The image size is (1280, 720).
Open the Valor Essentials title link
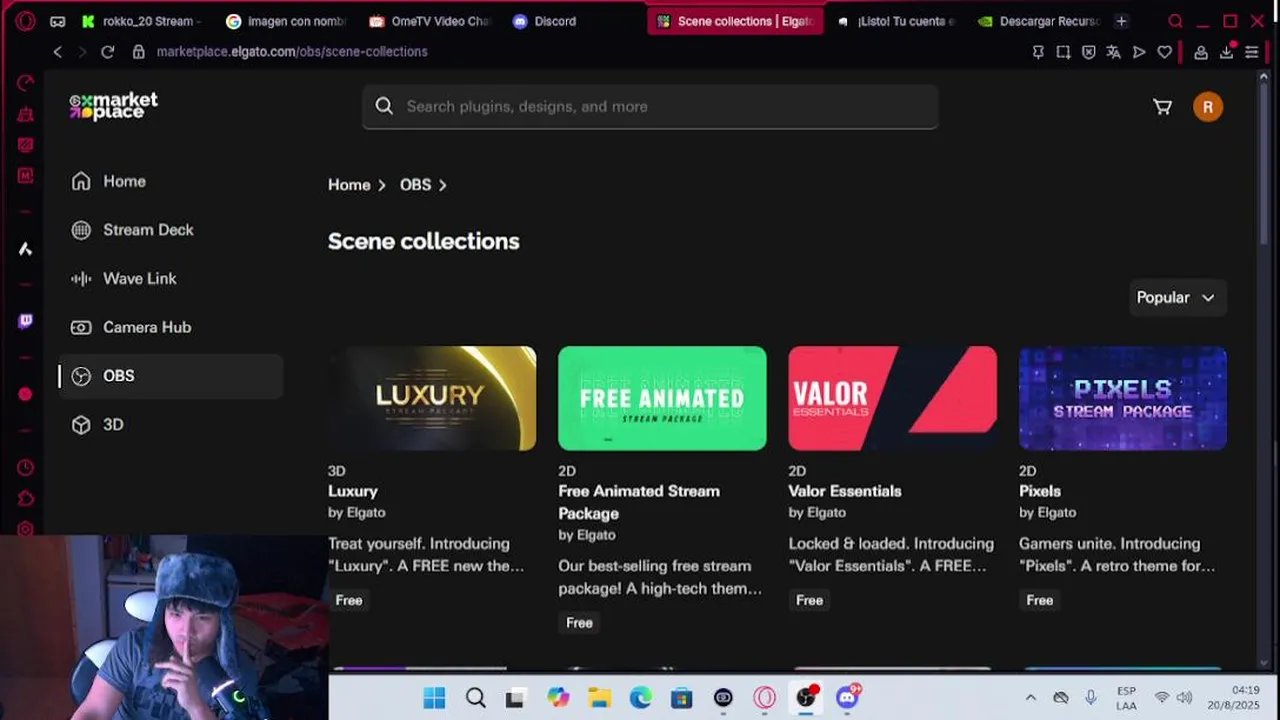845,491
